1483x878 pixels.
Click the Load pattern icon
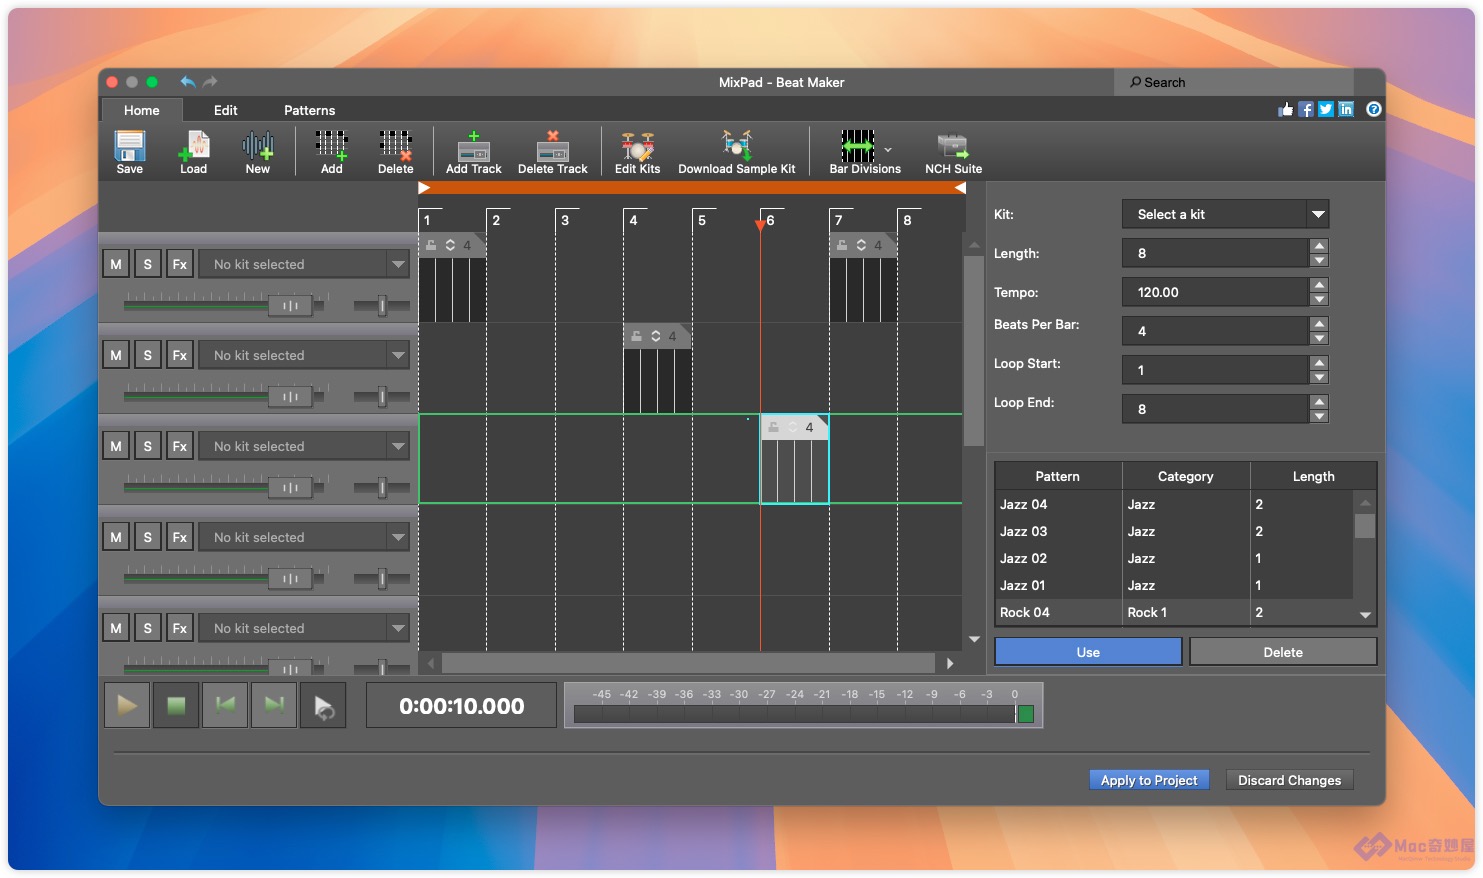[x=194, y=152]
